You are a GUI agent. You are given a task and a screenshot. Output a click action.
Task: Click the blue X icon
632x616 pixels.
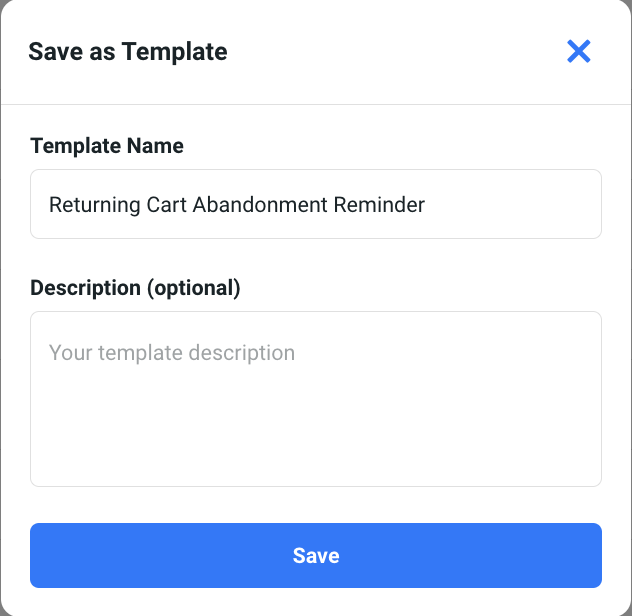point(579,52)
